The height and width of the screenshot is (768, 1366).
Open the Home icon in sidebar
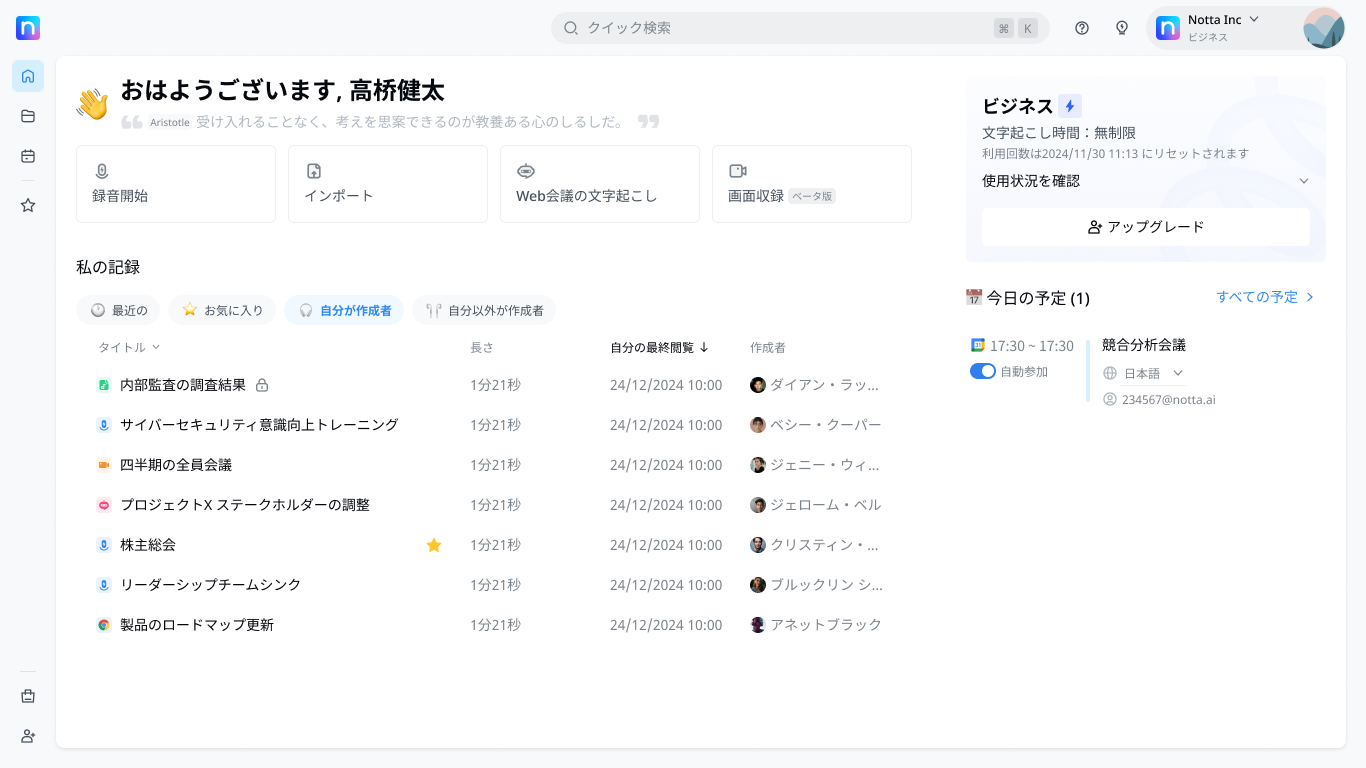pyautogui.click(x=28, y=76)
